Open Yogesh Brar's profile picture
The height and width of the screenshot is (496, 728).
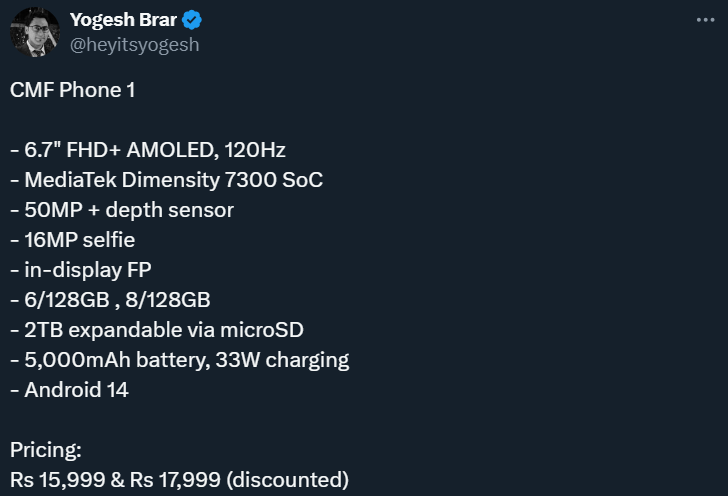pos(35,32)
